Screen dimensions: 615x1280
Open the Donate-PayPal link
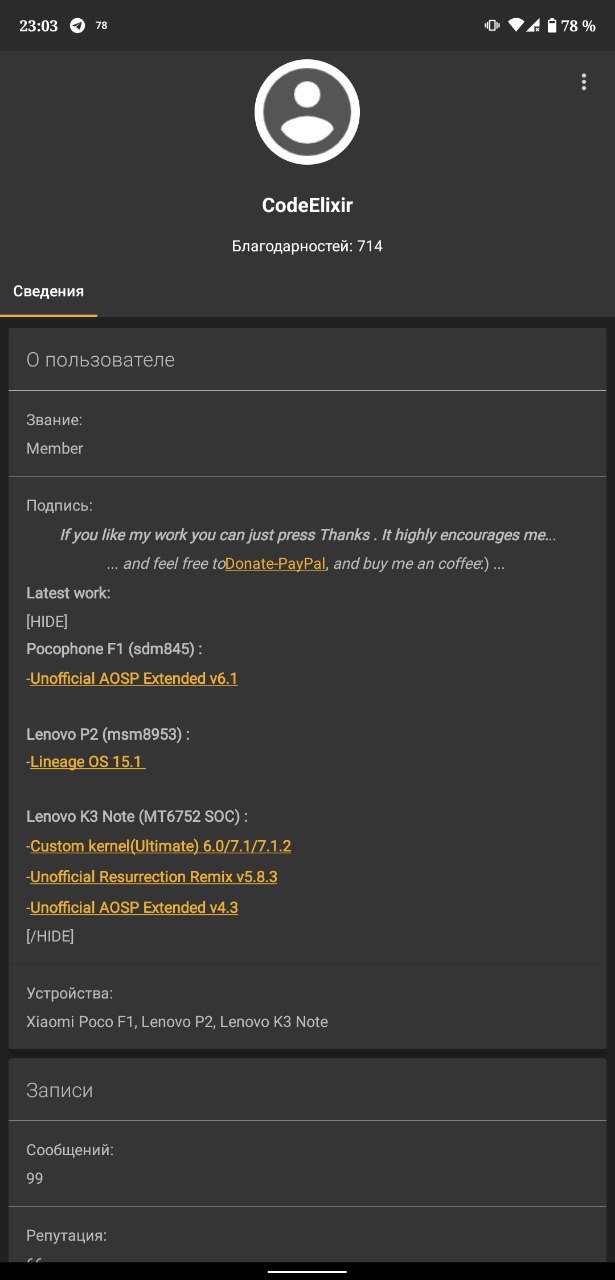[x=275, y=564]
